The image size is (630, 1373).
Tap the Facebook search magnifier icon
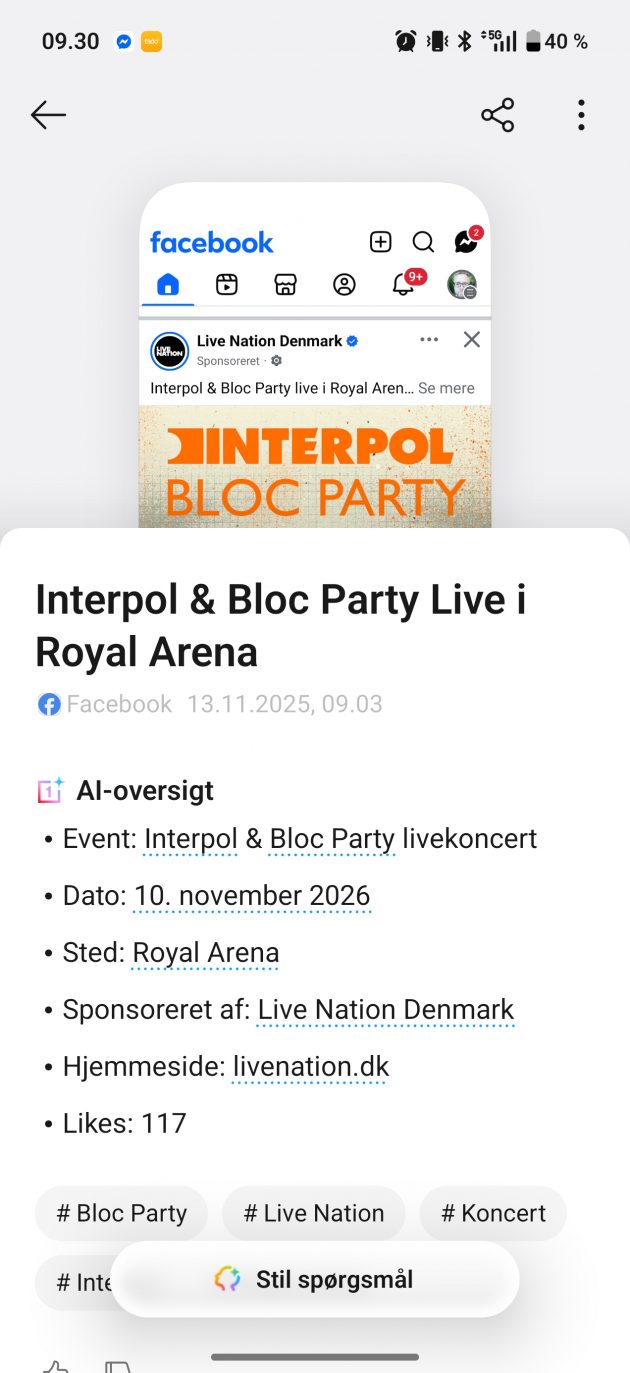point(423,242)
